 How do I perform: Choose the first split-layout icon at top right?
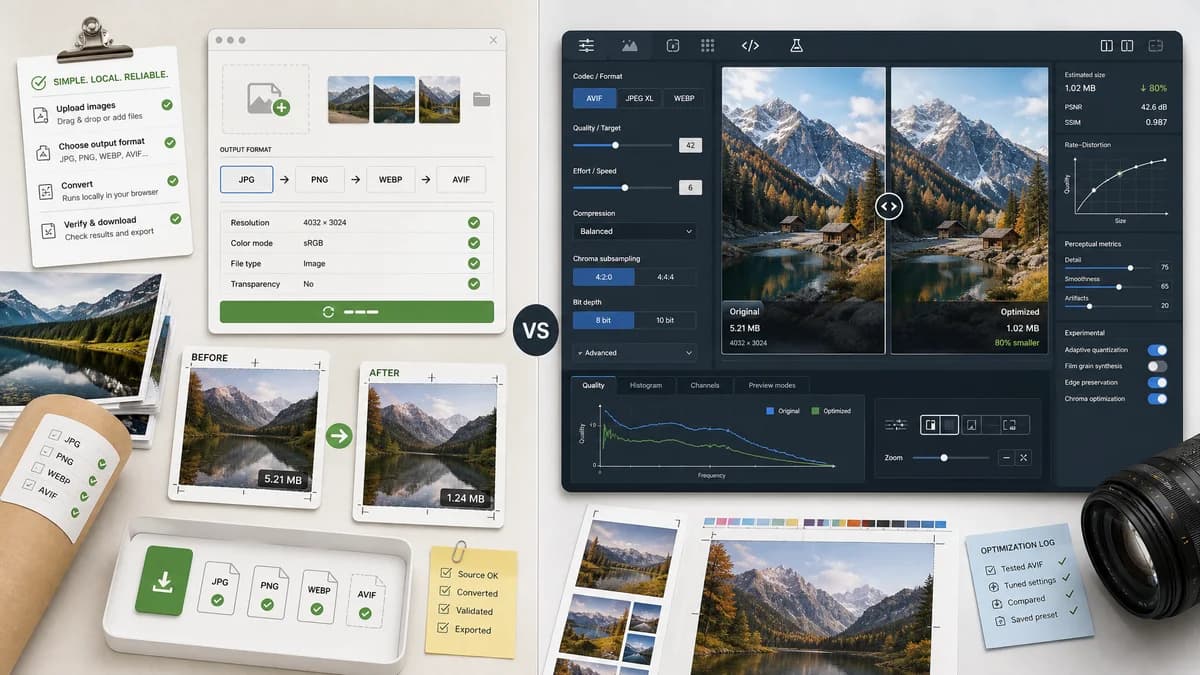tap(1107, 45)
